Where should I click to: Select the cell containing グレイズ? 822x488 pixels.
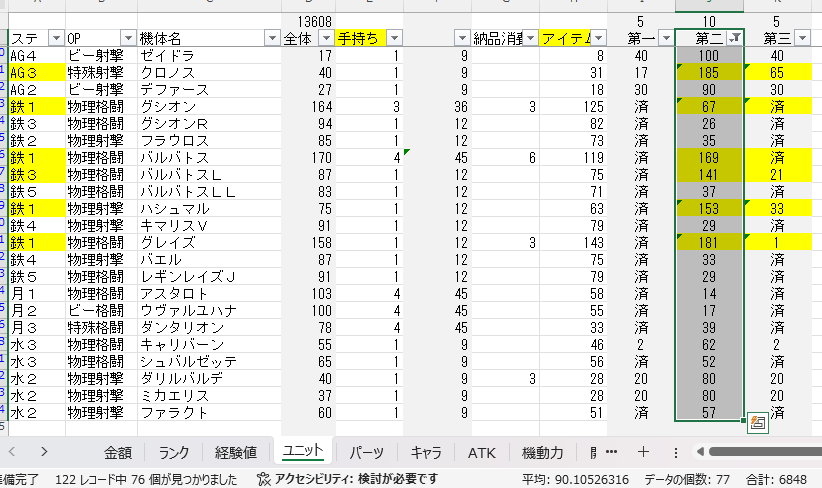click(x=209, y=243)
